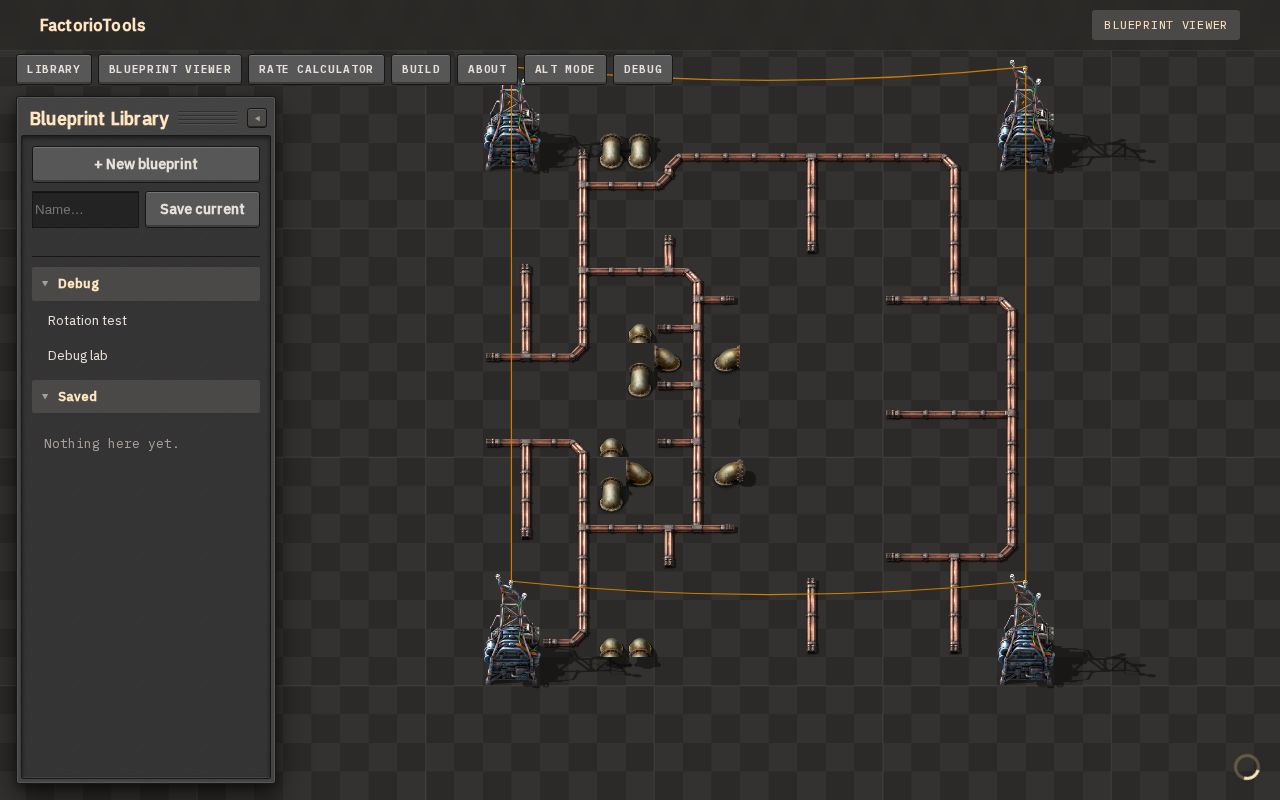Screen dimensions: 1280x800
Task: Click Save current button
Action: (202, 209)
